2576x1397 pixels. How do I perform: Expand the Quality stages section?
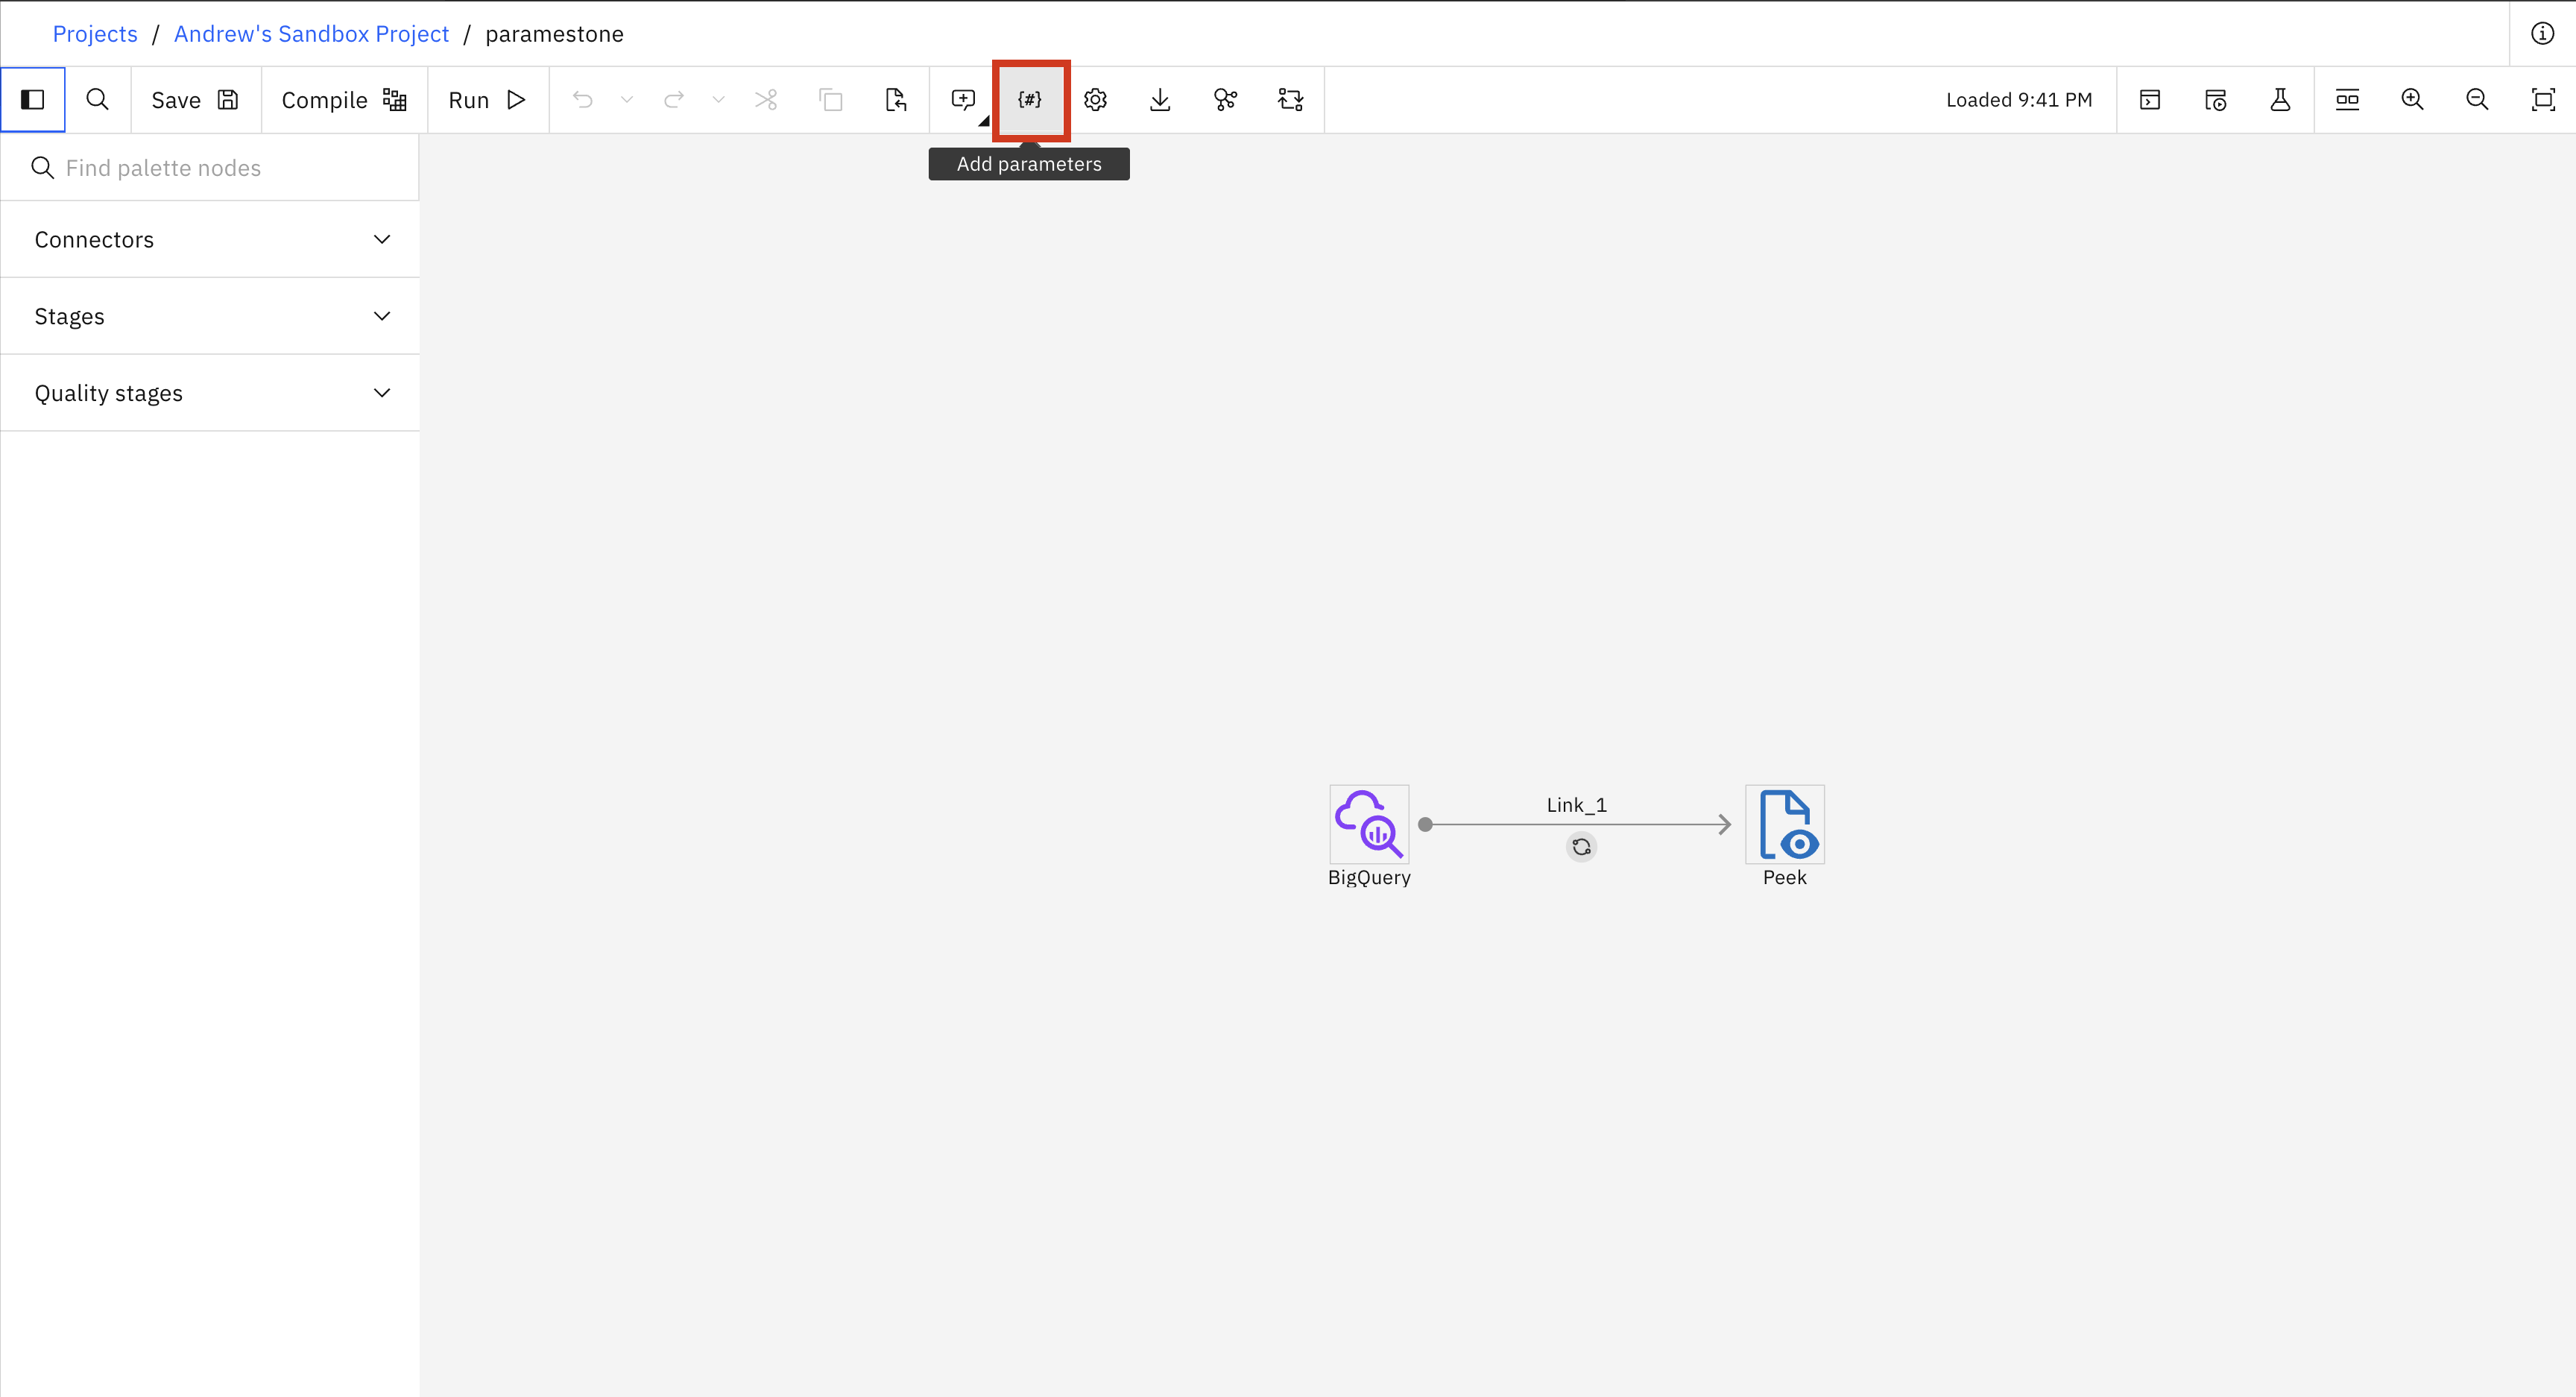[x=210, y=393]
